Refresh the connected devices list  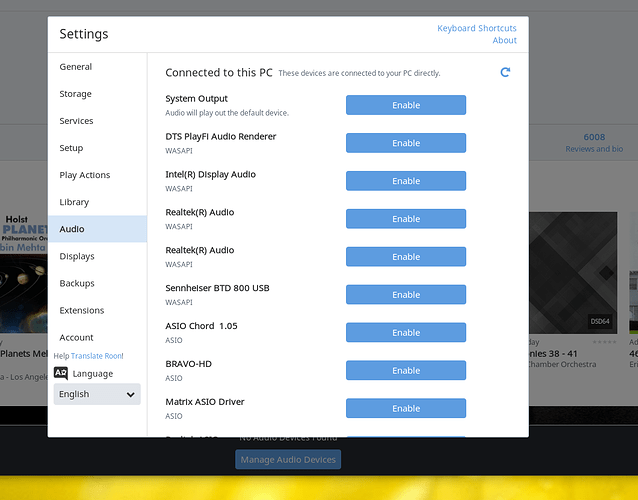point(505,72)
